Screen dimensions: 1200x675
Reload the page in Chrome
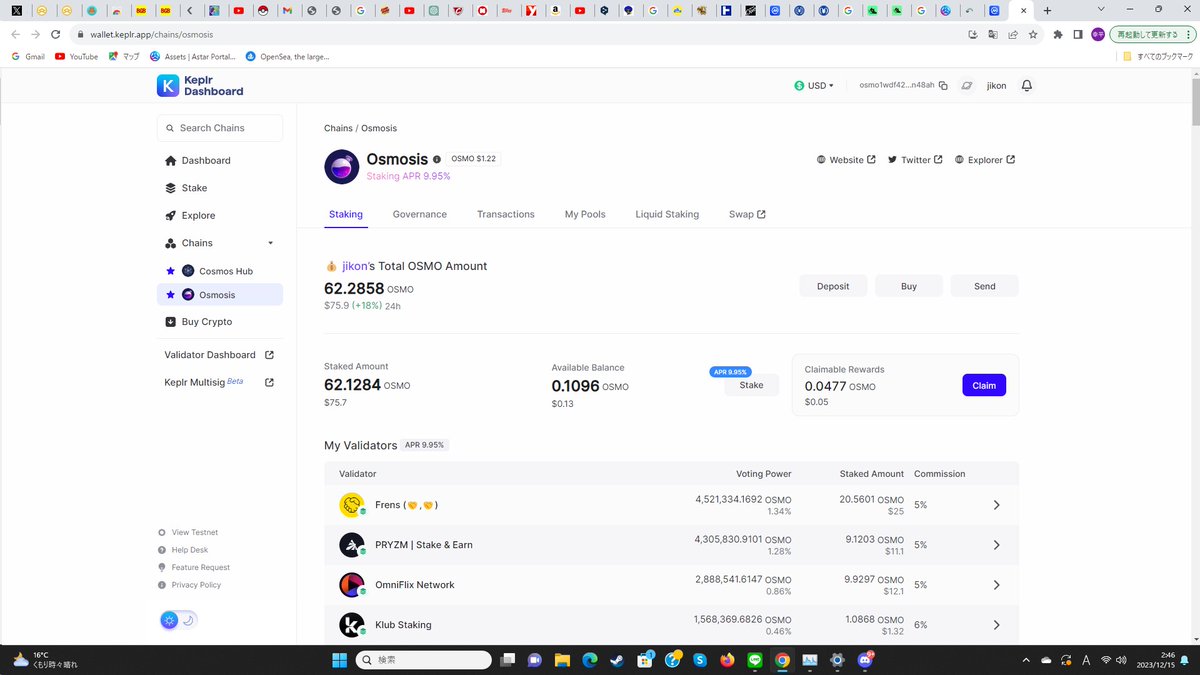[56, 34]
